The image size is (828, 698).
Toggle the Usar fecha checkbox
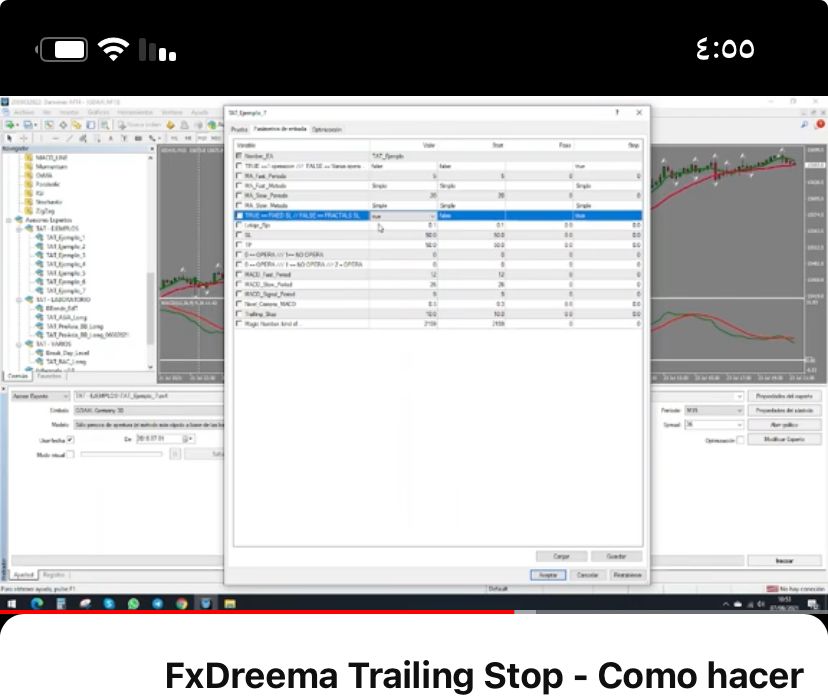coord(70,440)
